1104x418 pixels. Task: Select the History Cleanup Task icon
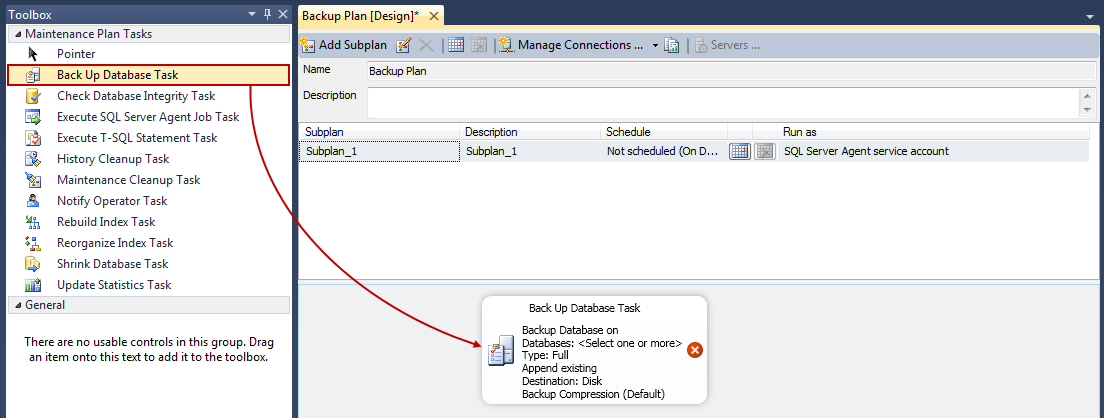pos(32,159)
